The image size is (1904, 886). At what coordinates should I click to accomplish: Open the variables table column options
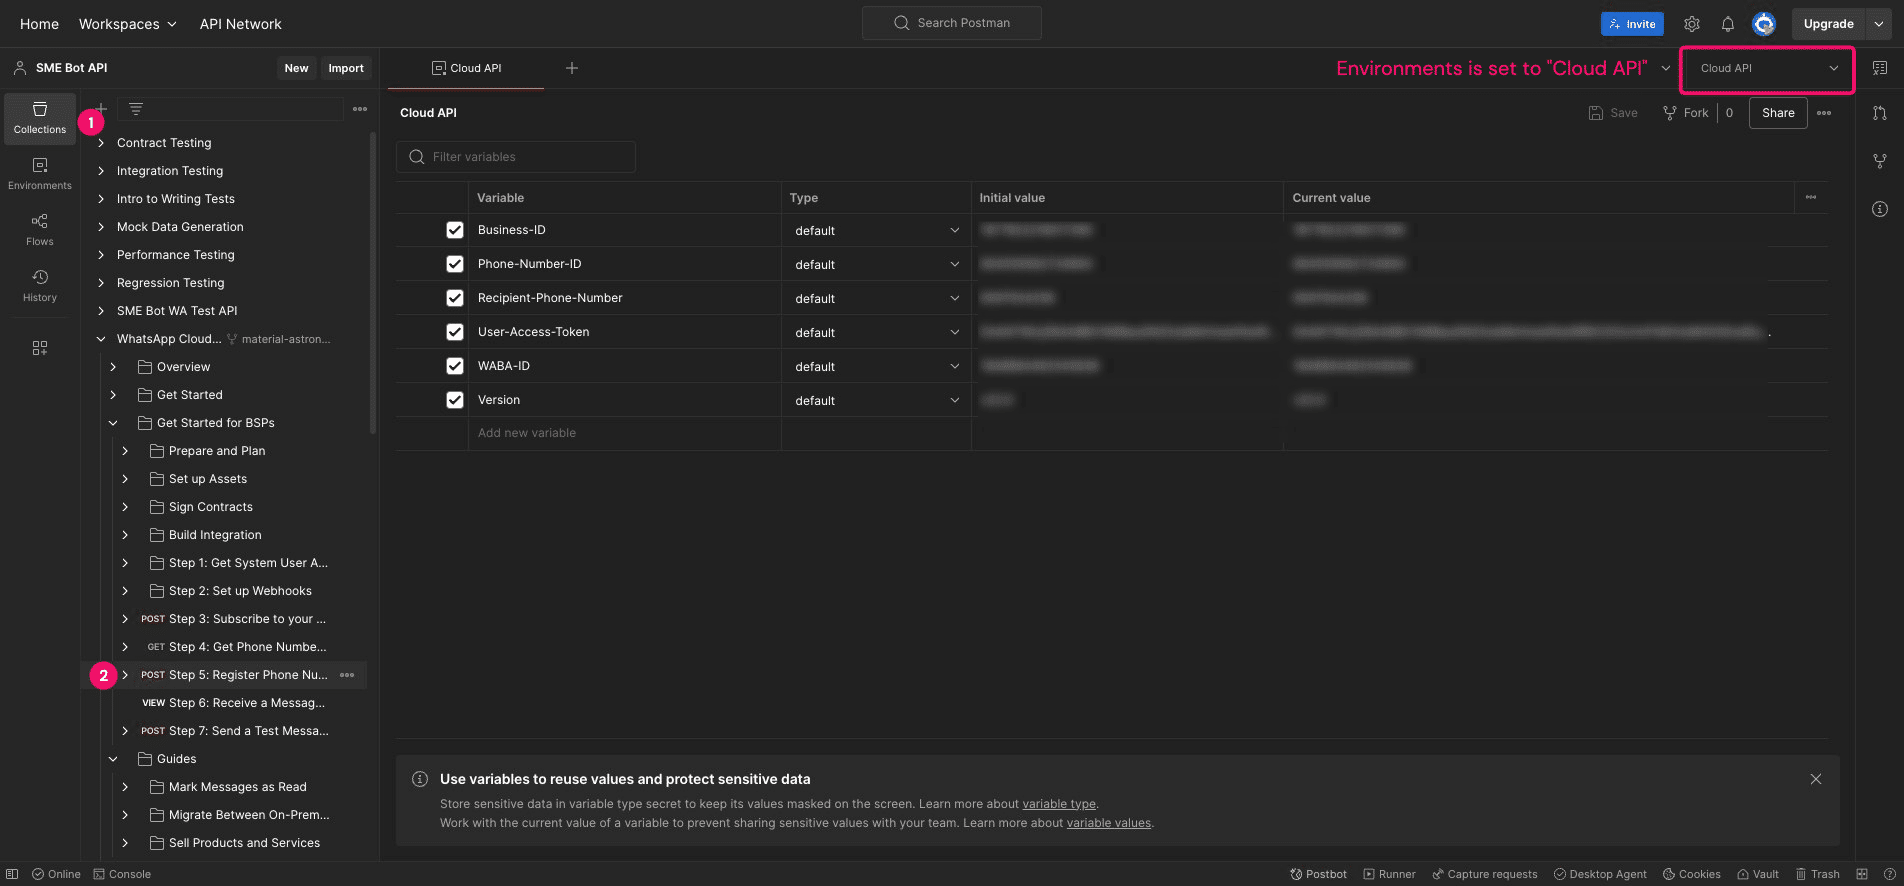tap(1811, 197)
